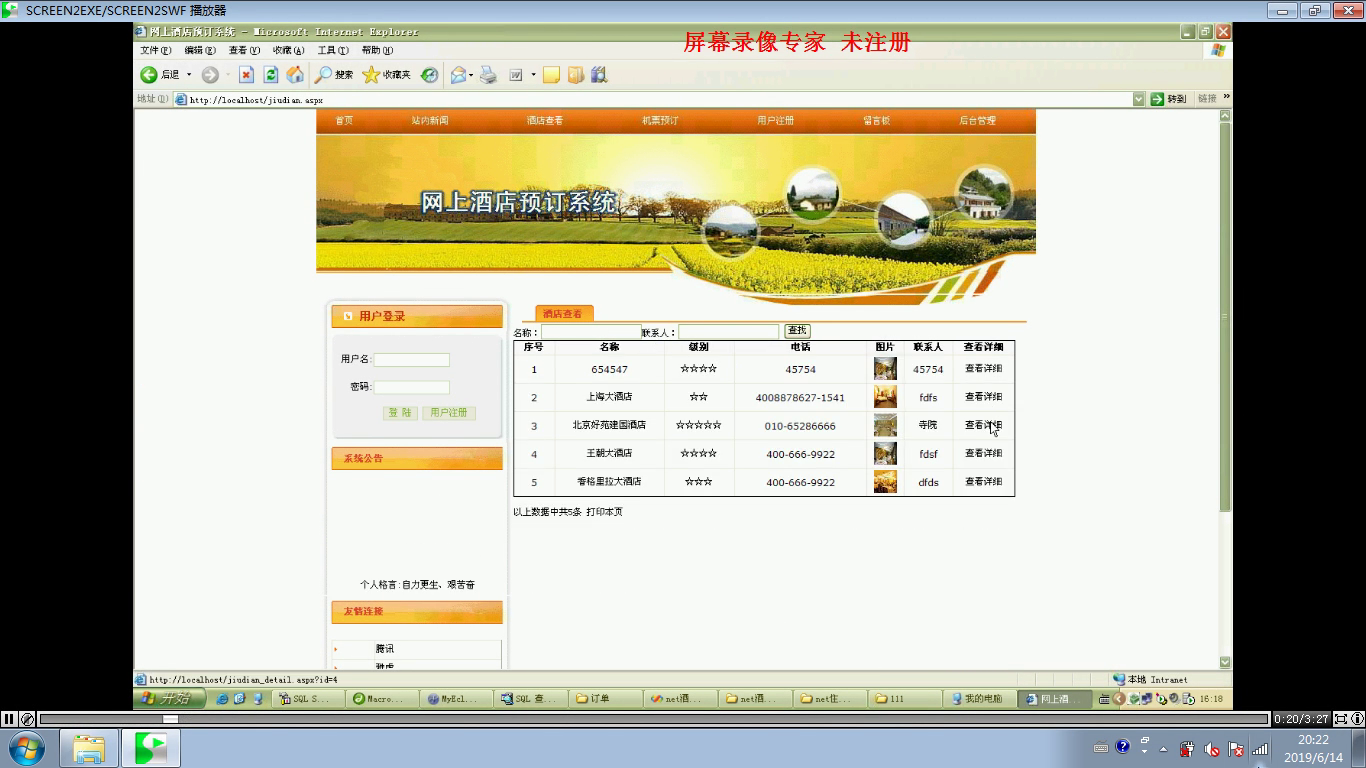The height and width of the screenshot is (768, 1366).
Task: Open the 帮助(H) menu
Action: [x=377, y=50]
